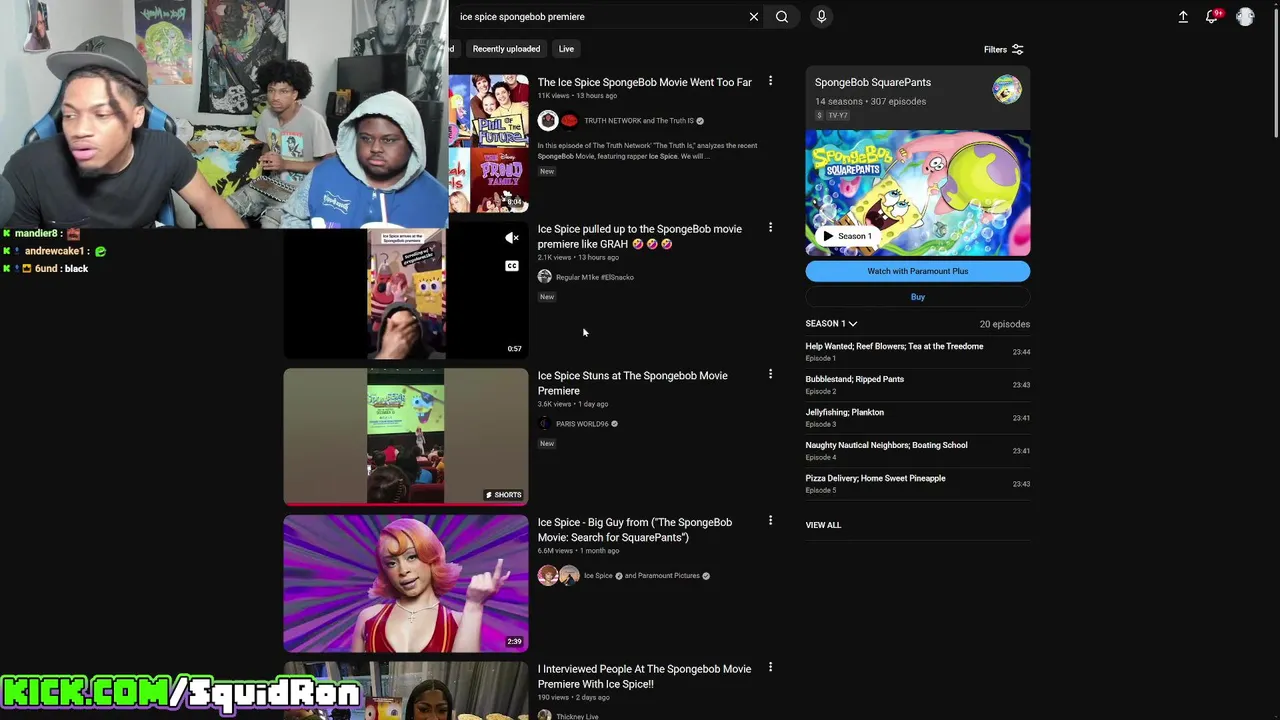The height and width of the screenshot is (720, 1280).
Task: Open the upload icon in the top bar
Action: pos(1183,17)
